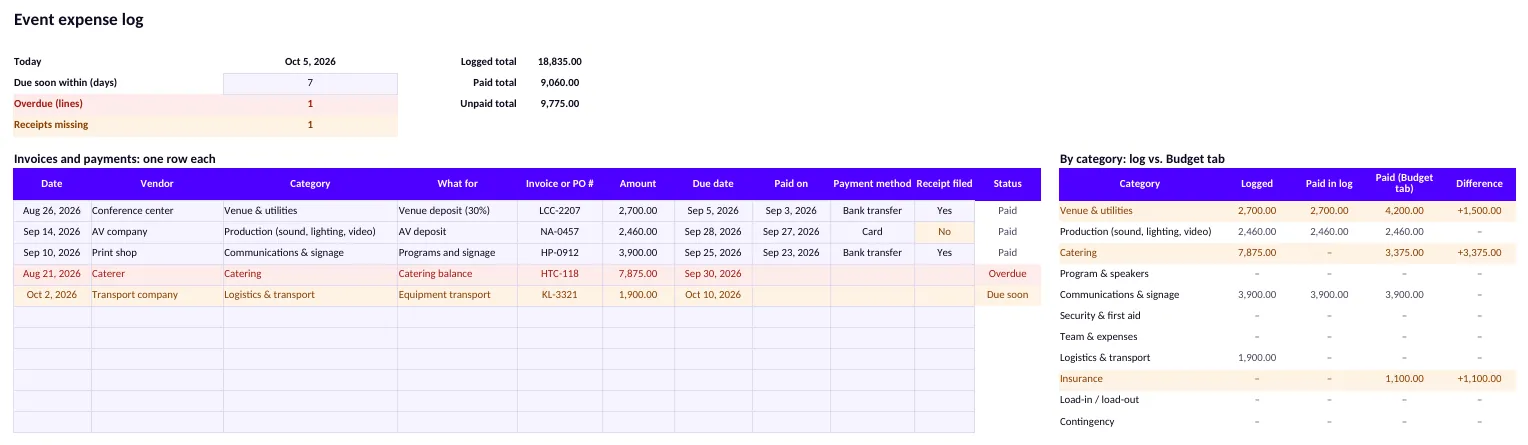Select paid-on date Sep 27, 2026
Image resolution: width=1528 pixels, height=445 pixels.
[x=791, y=232]
